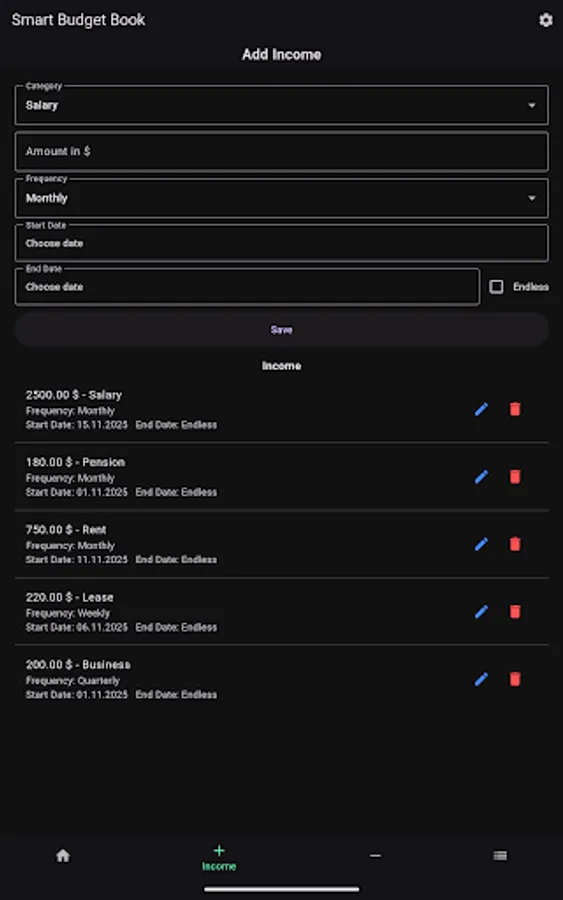This screenshot has width=563, height=900.
Task: Select the text "750.00 $ - Rent"
Action: tap(66, 530)
